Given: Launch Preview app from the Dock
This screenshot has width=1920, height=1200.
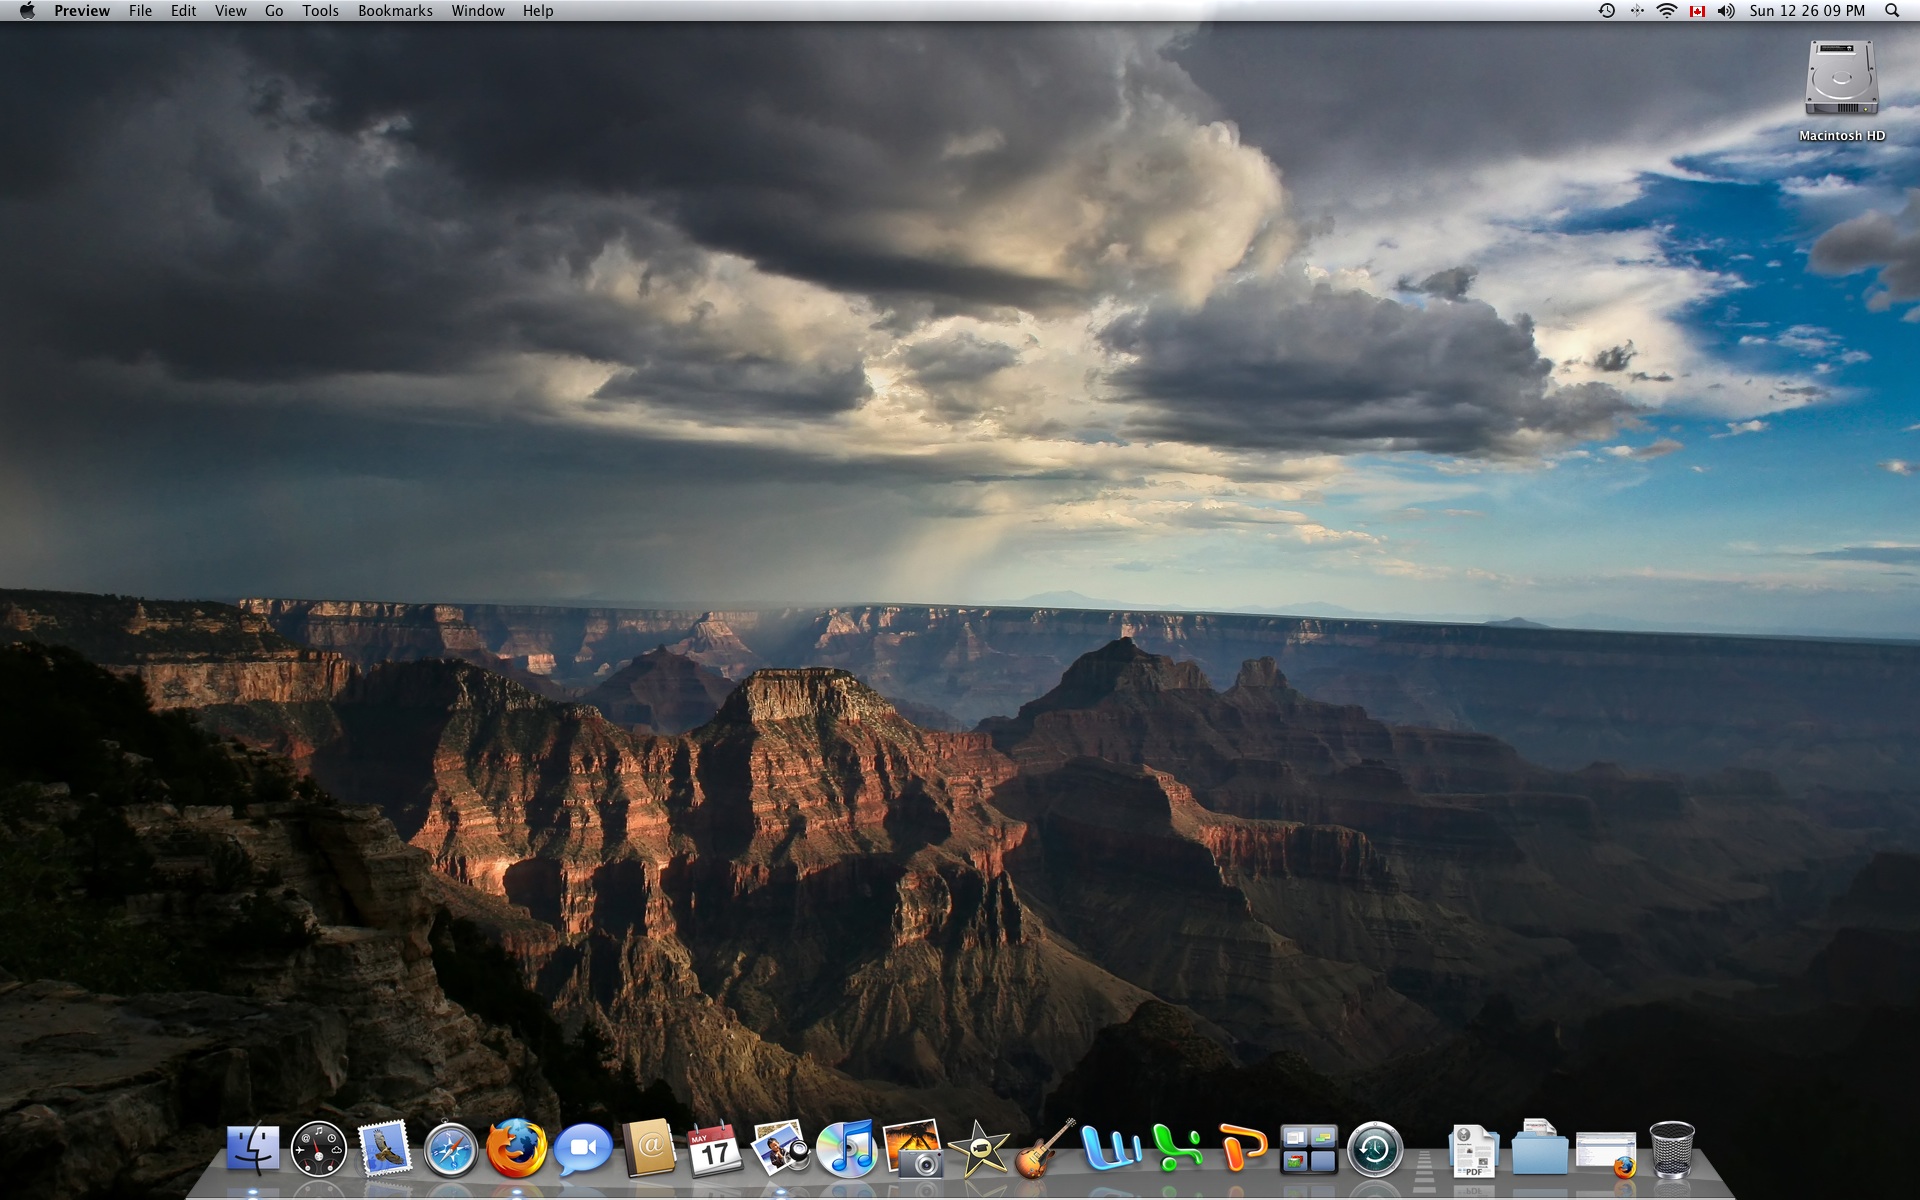Looking at the screenshot, I should click(x=780, y=1148).
